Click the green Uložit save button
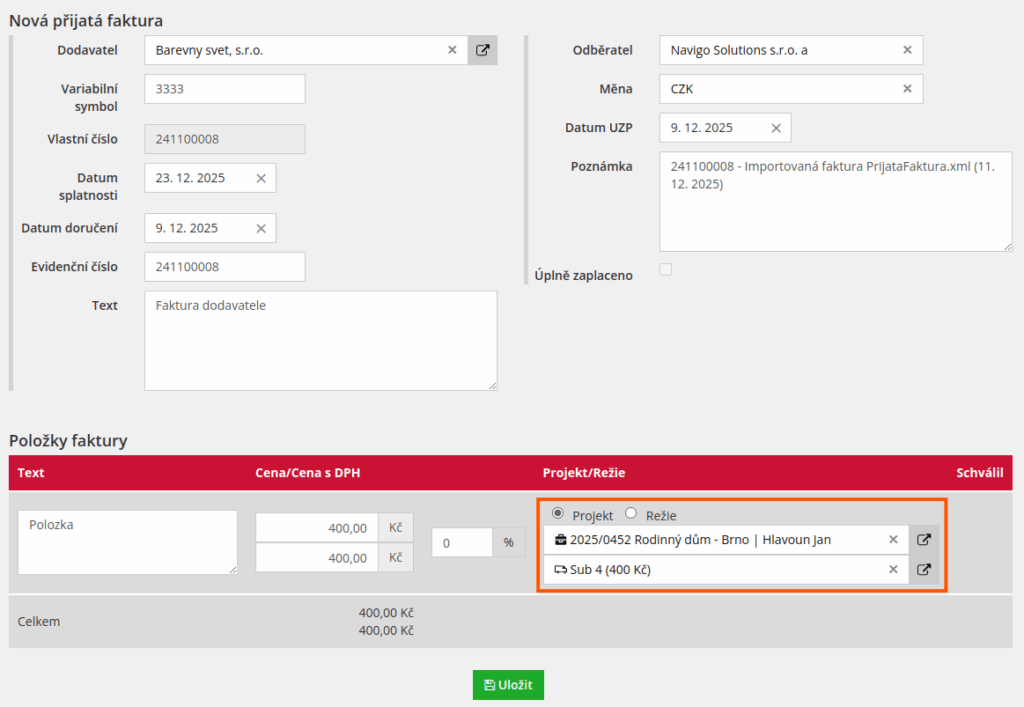This screenshot has width=1024, height=707. pyautogui.click(x=508, y=685)
